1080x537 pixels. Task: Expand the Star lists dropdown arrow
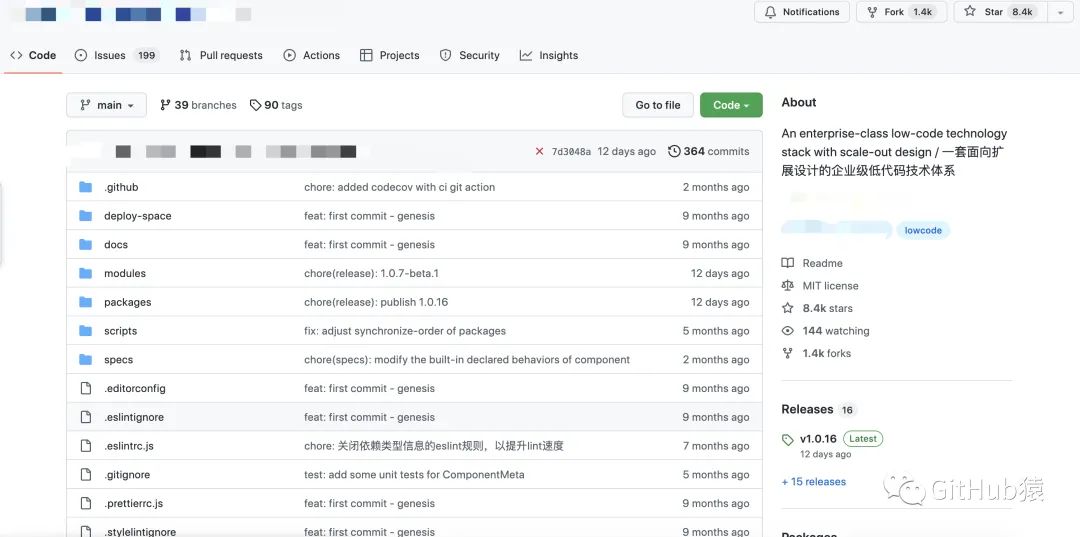point(1060,12)
